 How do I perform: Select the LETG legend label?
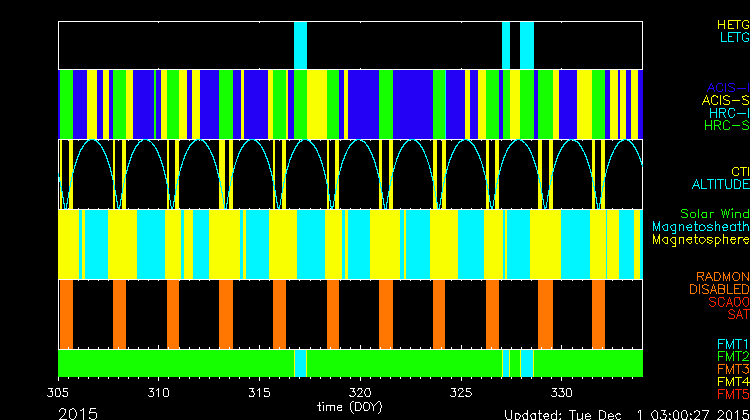pos(734,38)
